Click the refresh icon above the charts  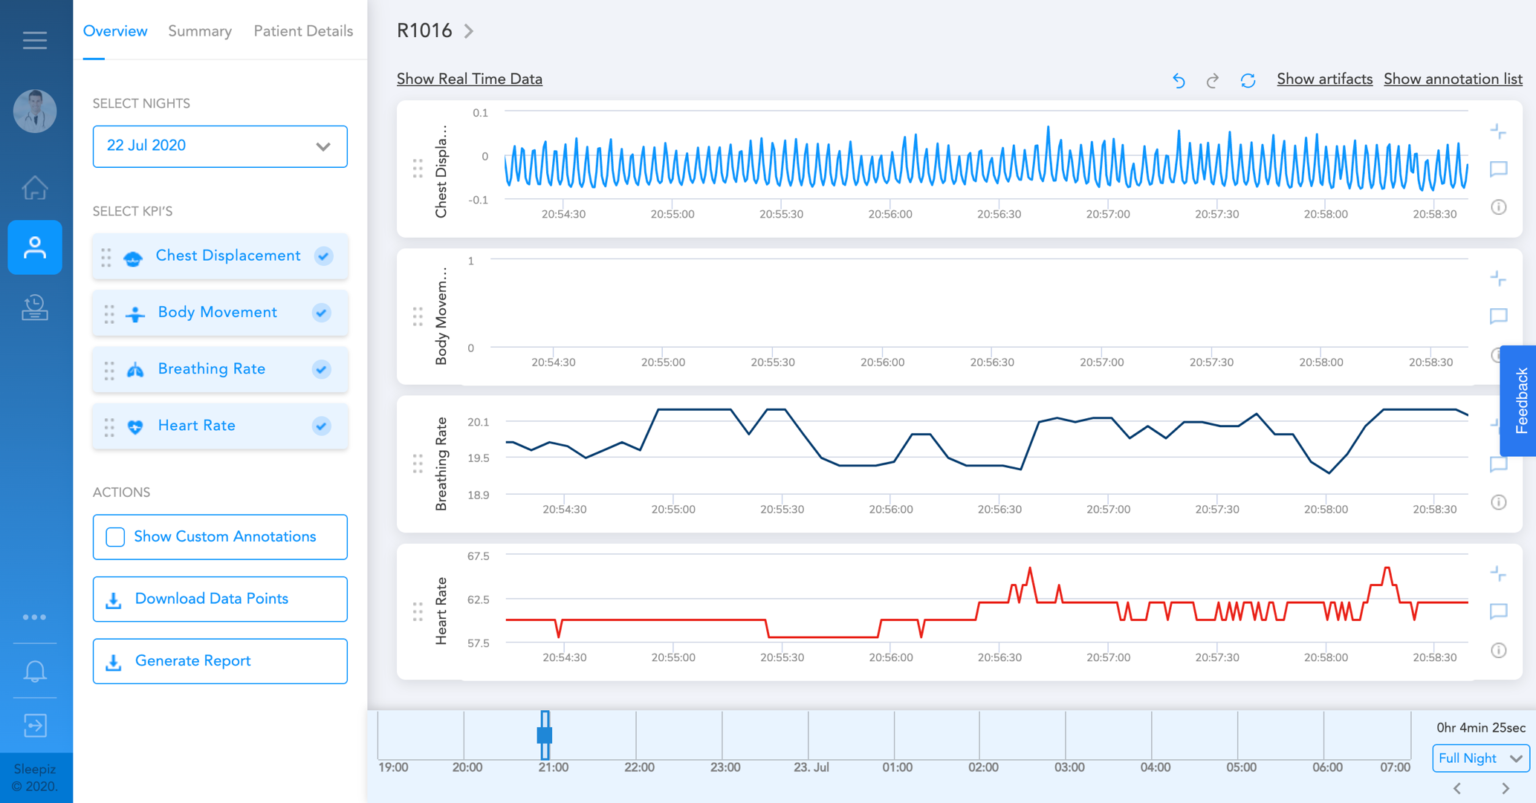[1248, 81]
